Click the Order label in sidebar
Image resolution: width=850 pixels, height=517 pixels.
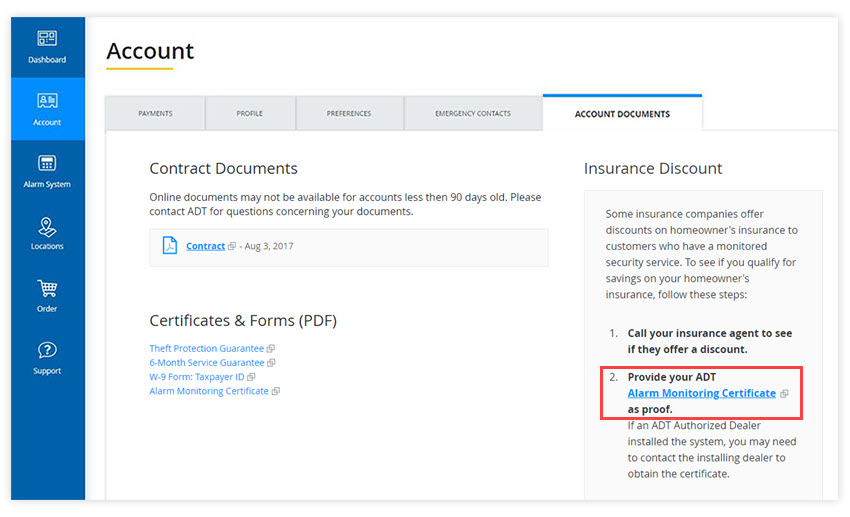click(x=47, y=309)
